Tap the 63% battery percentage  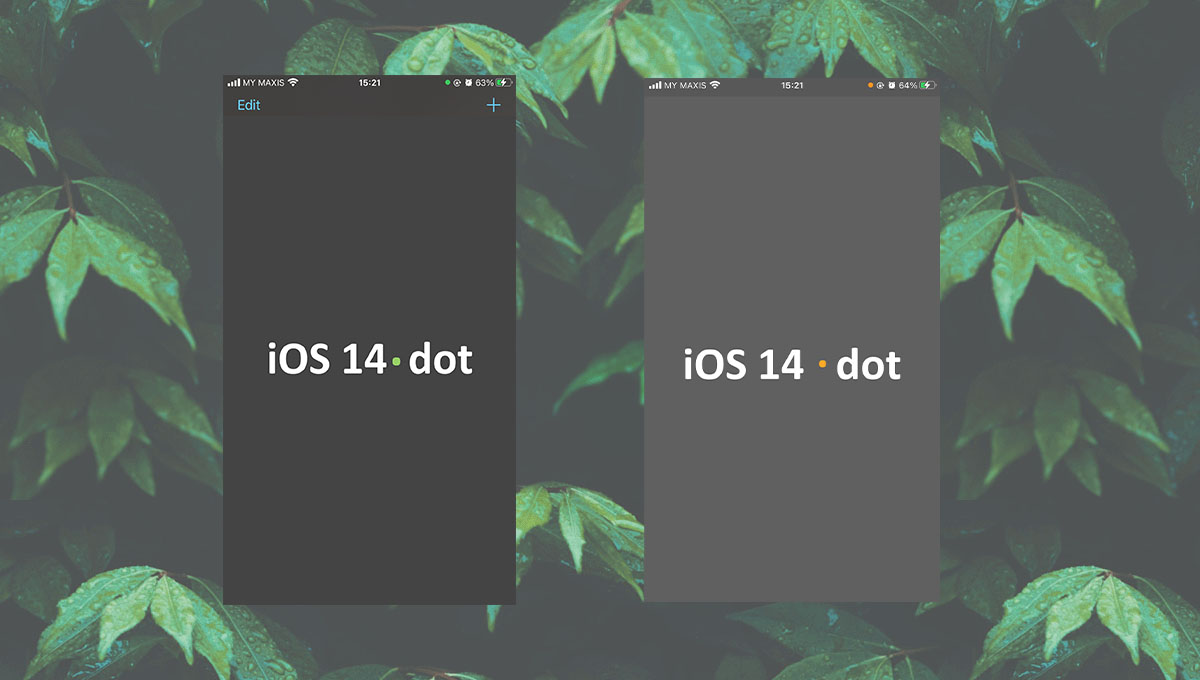[x=484, y=83]
